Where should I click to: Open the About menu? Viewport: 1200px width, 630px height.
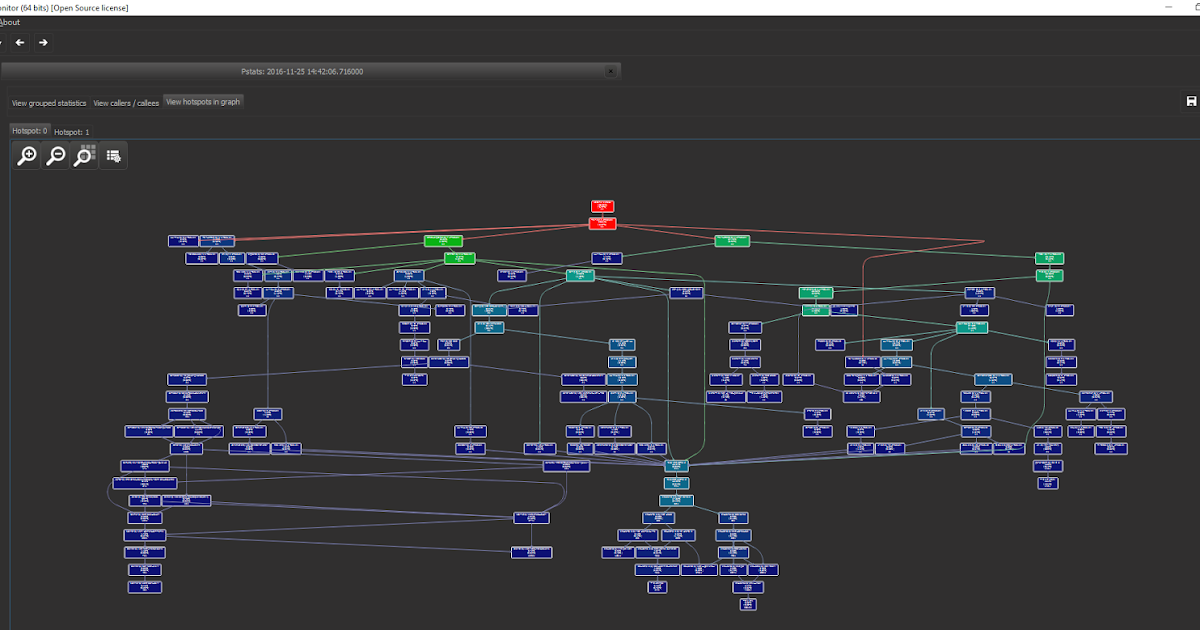coord(12,21)
